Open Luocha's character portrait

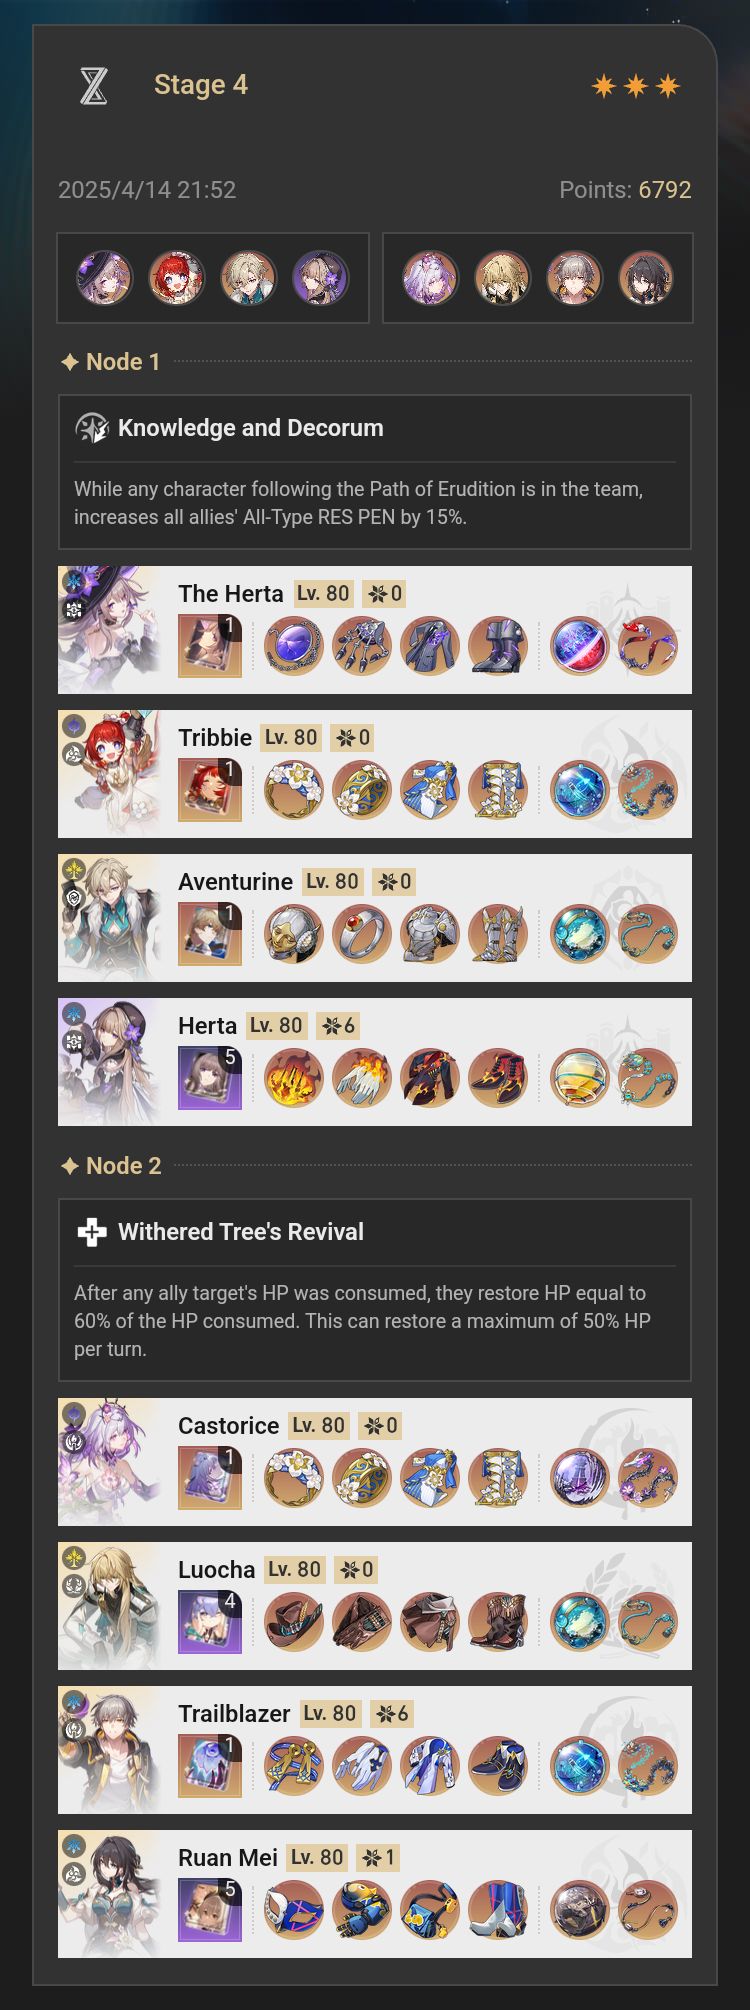109,1606
